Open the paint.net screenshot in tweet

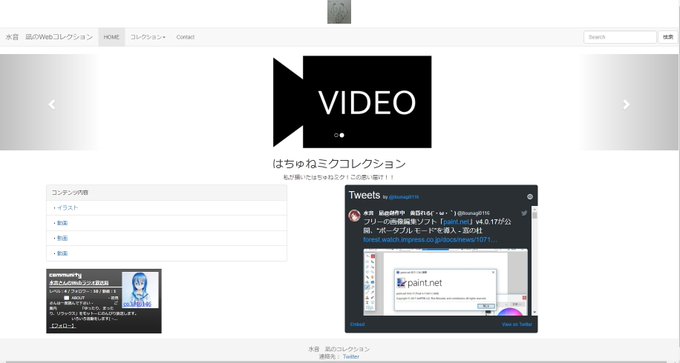tap(445, 282)
